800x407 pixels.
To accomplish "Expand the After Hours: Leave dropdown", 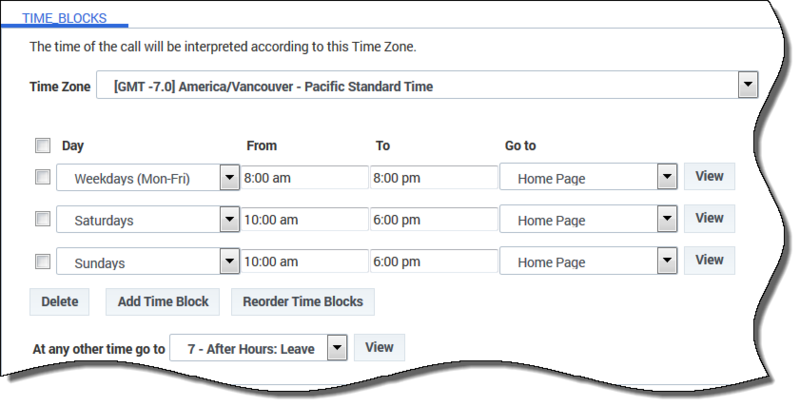I will click(259, 348).
